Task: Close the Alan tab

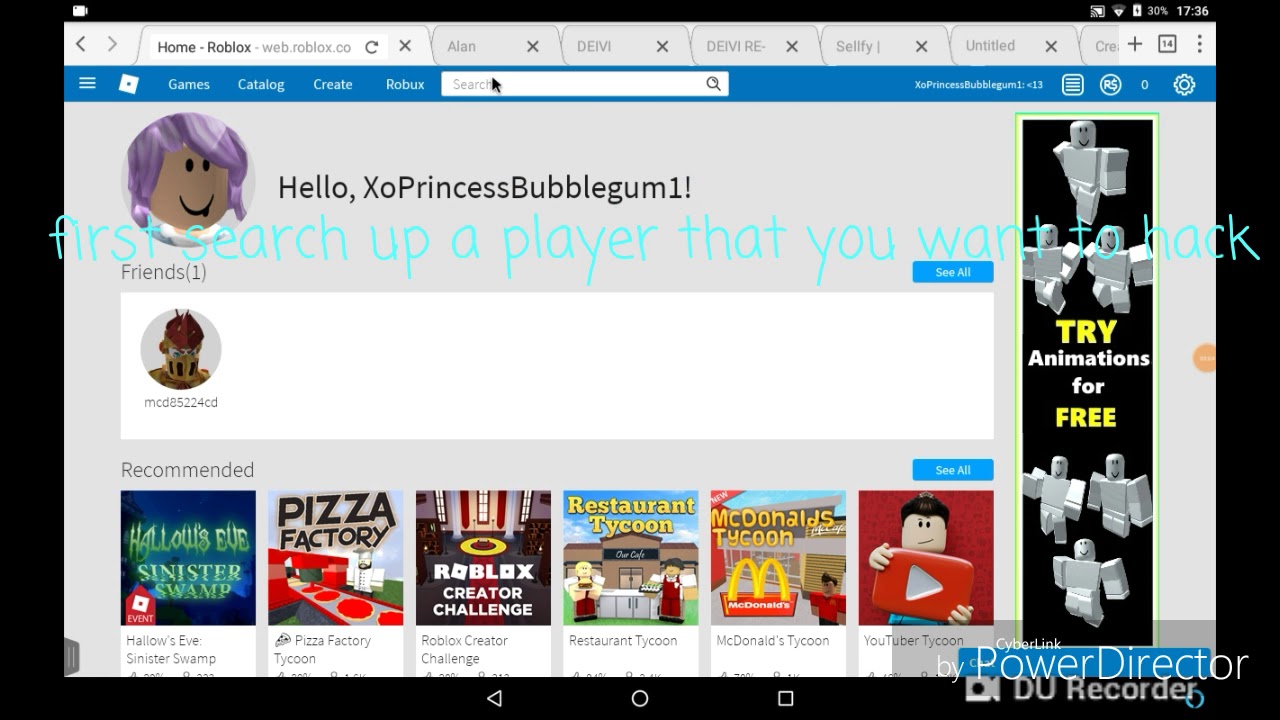Action: [533, 46]
